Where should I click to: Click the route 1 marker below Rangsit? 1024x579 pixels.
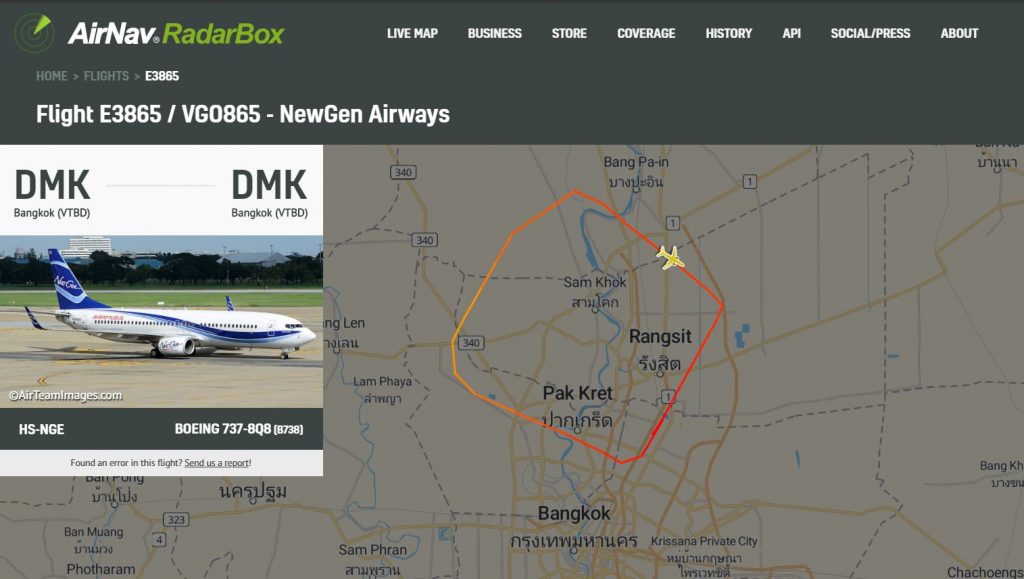tap(667, 396)
